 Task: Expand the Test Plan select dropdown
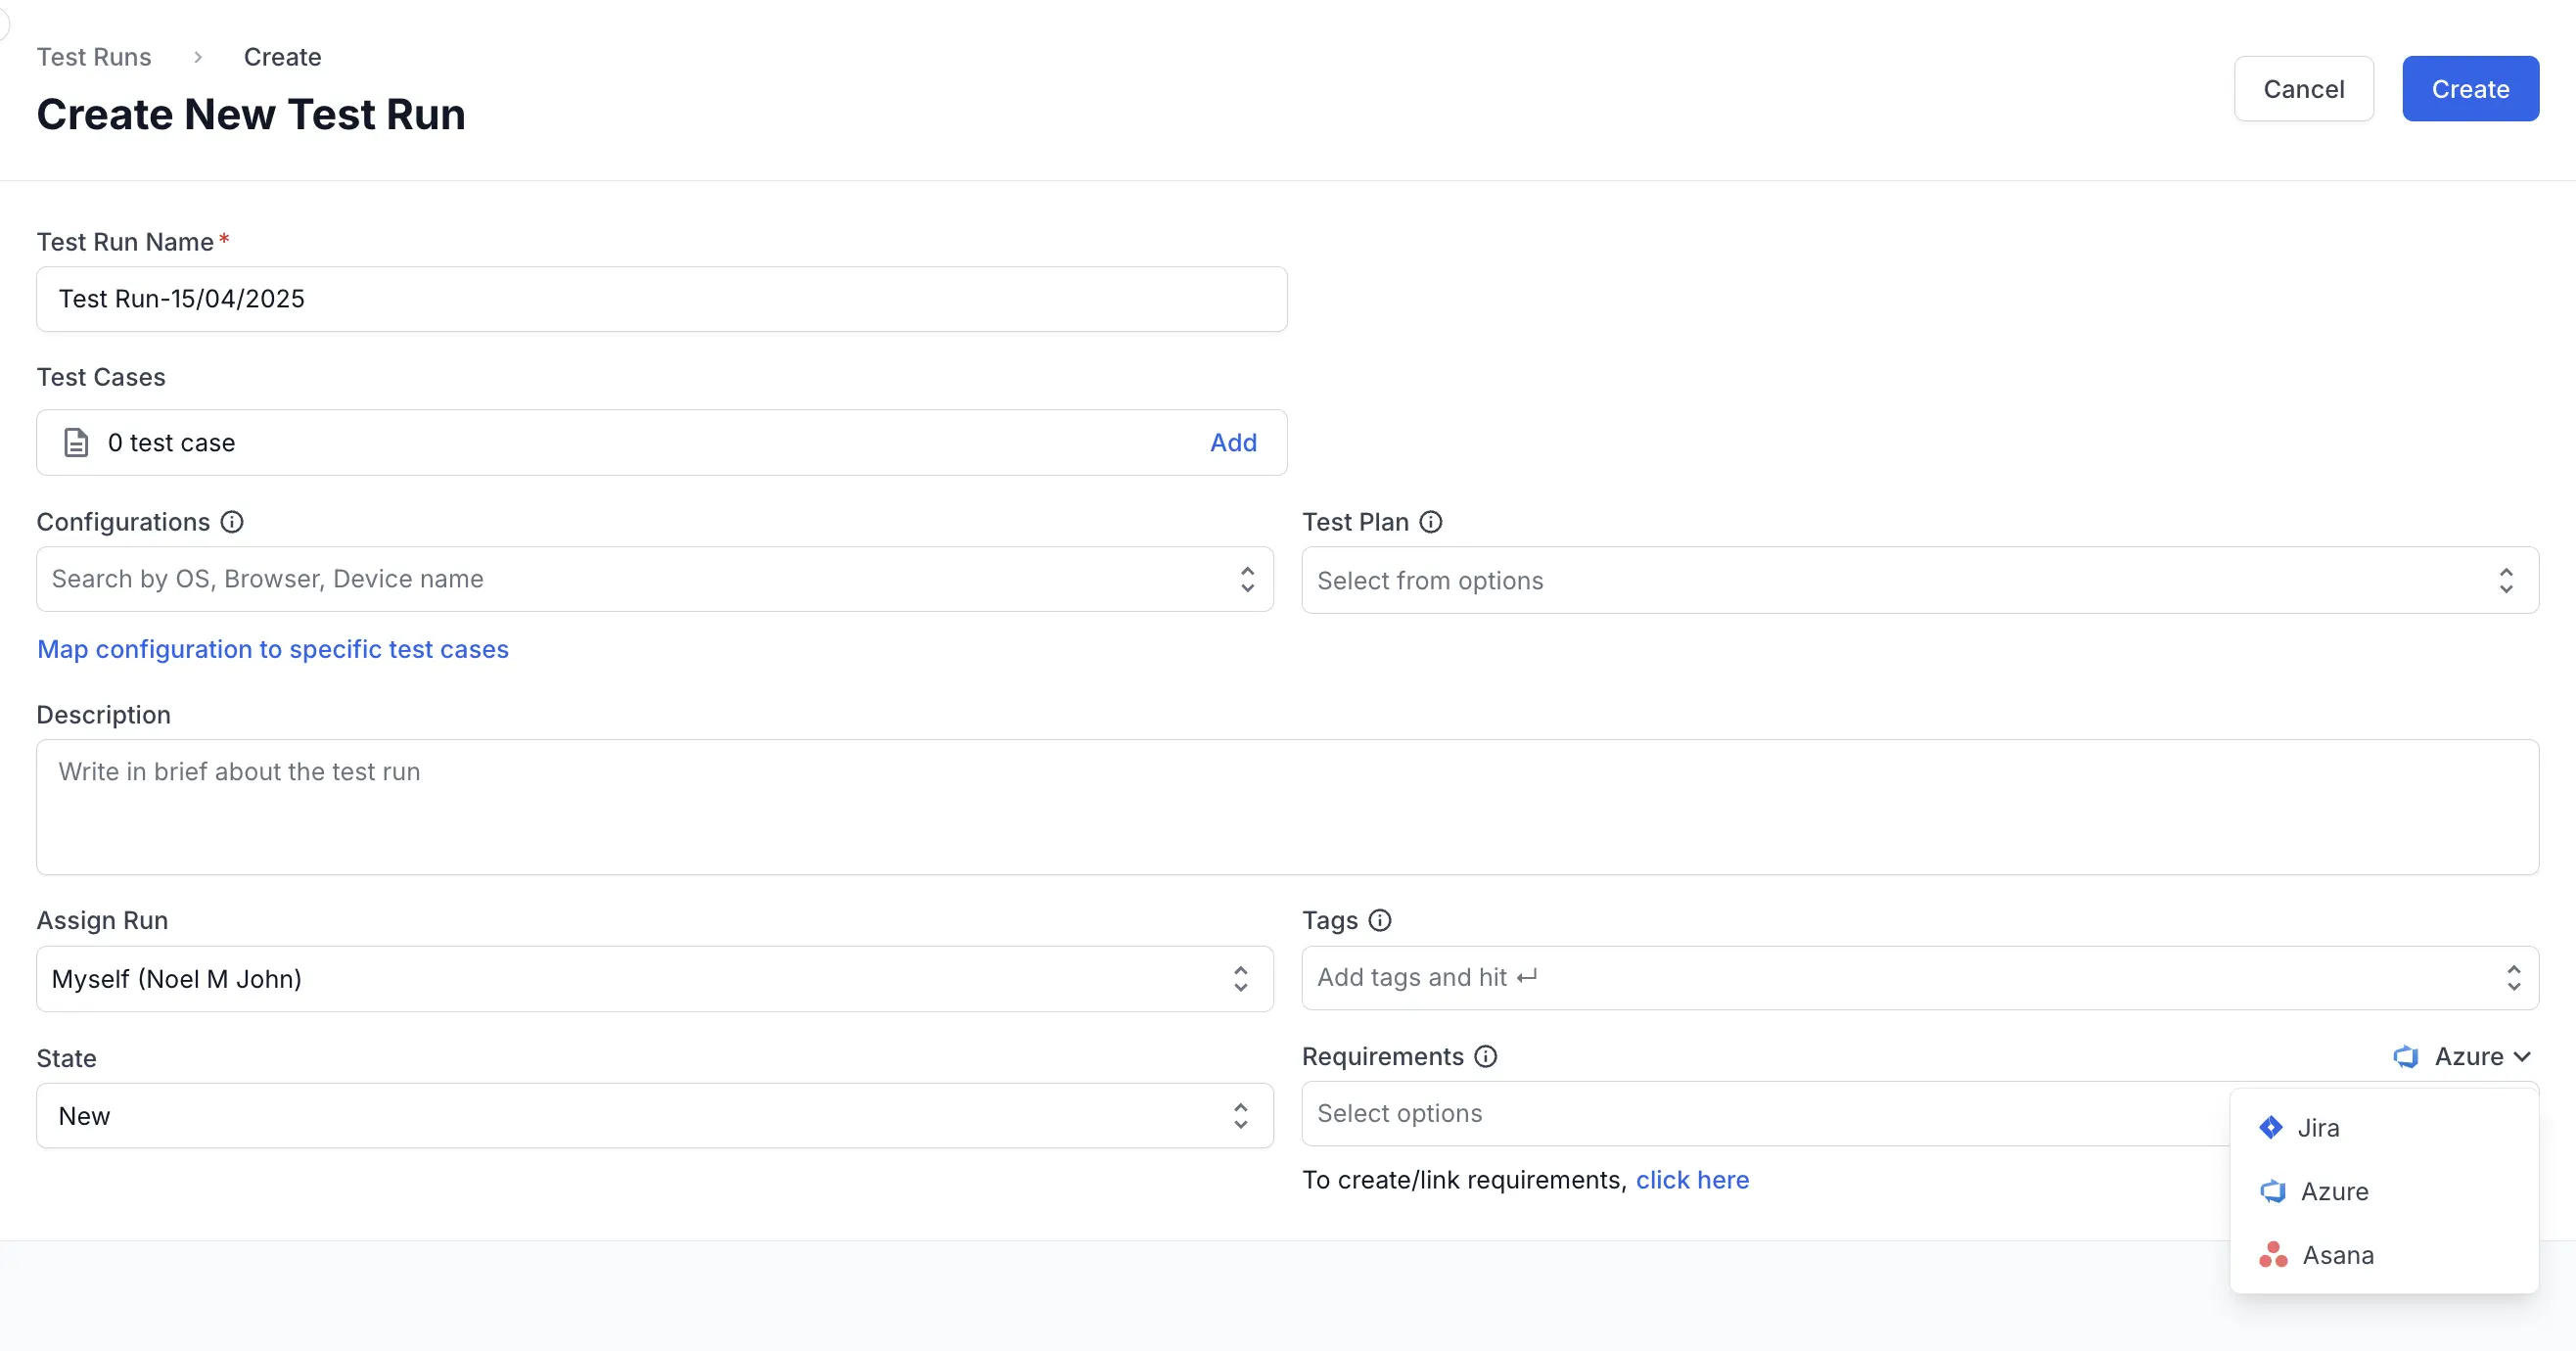click(1919, 580)
